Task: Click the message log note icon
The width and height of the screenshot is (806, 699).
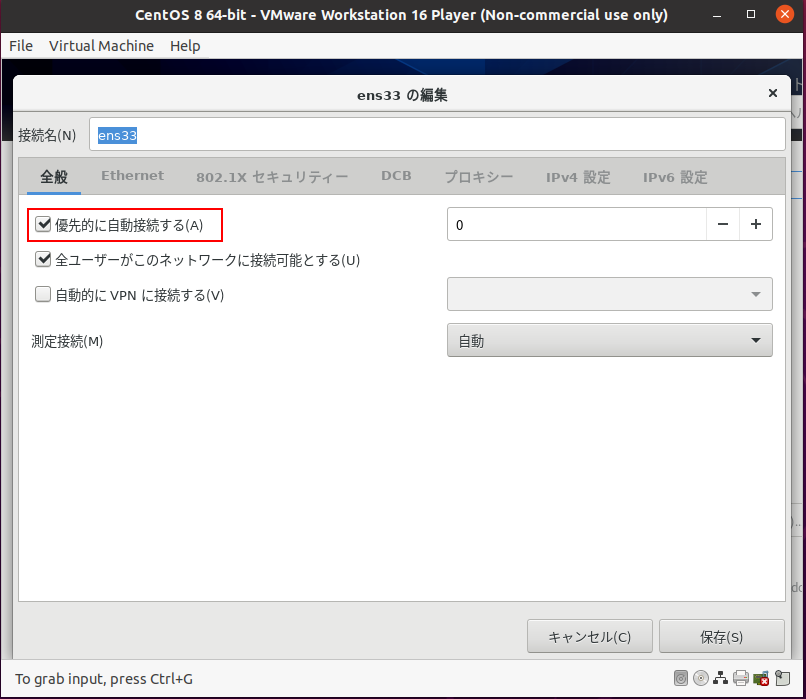Action: tap(782, 678)
